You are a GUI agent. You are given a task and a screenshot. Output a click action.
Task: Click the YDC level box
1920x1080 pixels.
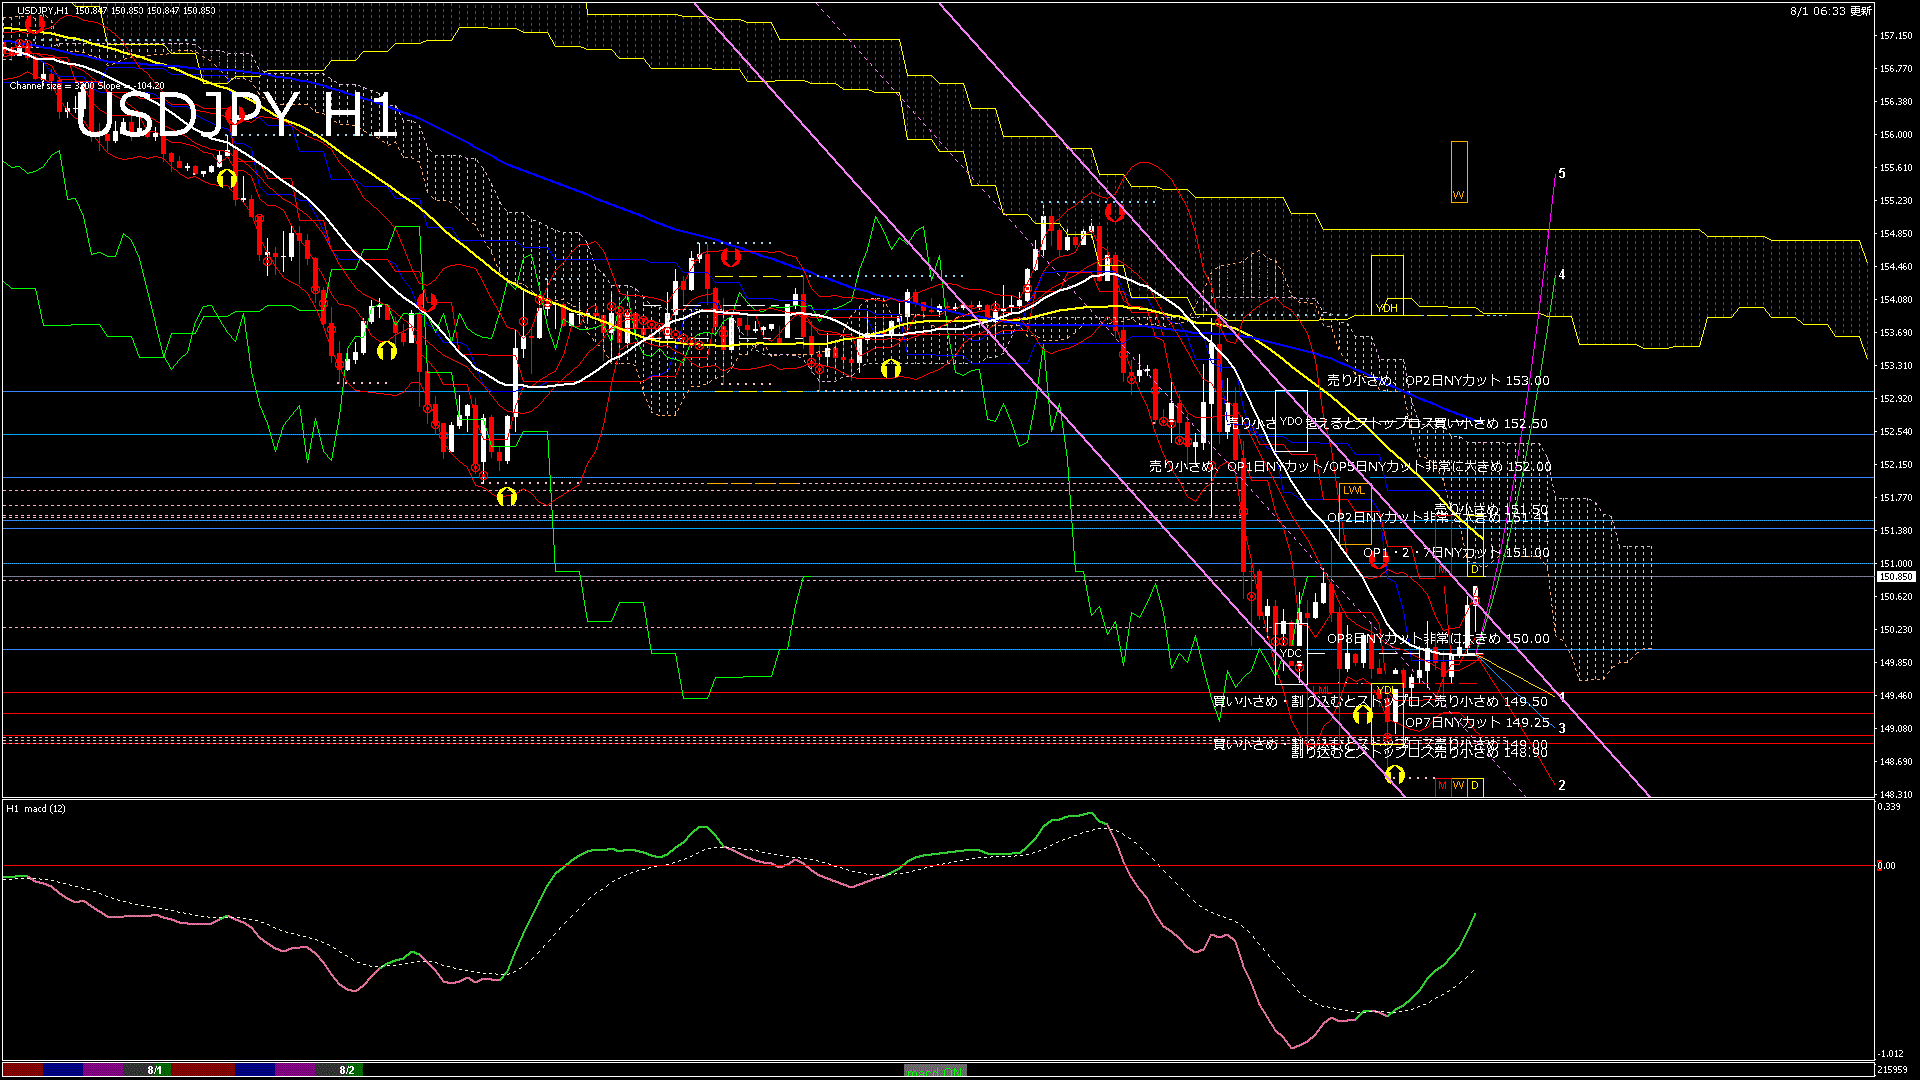(x=1291, y=653)
